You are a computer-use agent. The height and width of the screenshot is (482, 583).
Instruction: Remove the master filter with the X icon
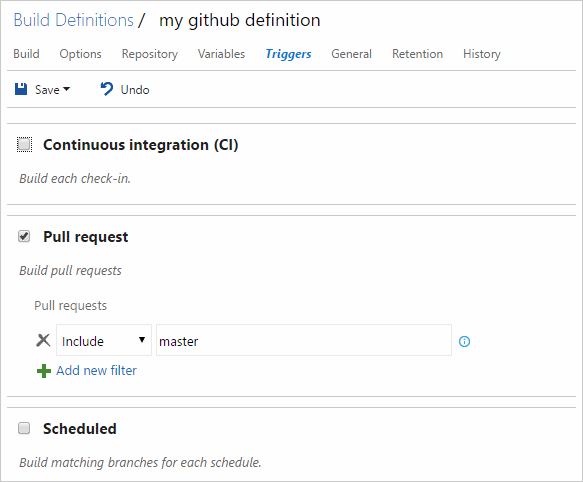point(43,340)
